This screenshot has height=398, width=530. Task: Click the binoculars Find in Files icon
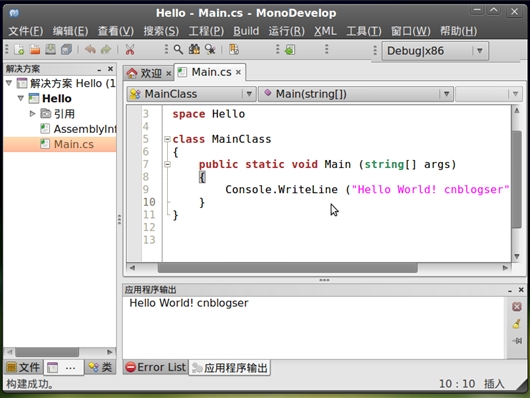coord(194,50)
